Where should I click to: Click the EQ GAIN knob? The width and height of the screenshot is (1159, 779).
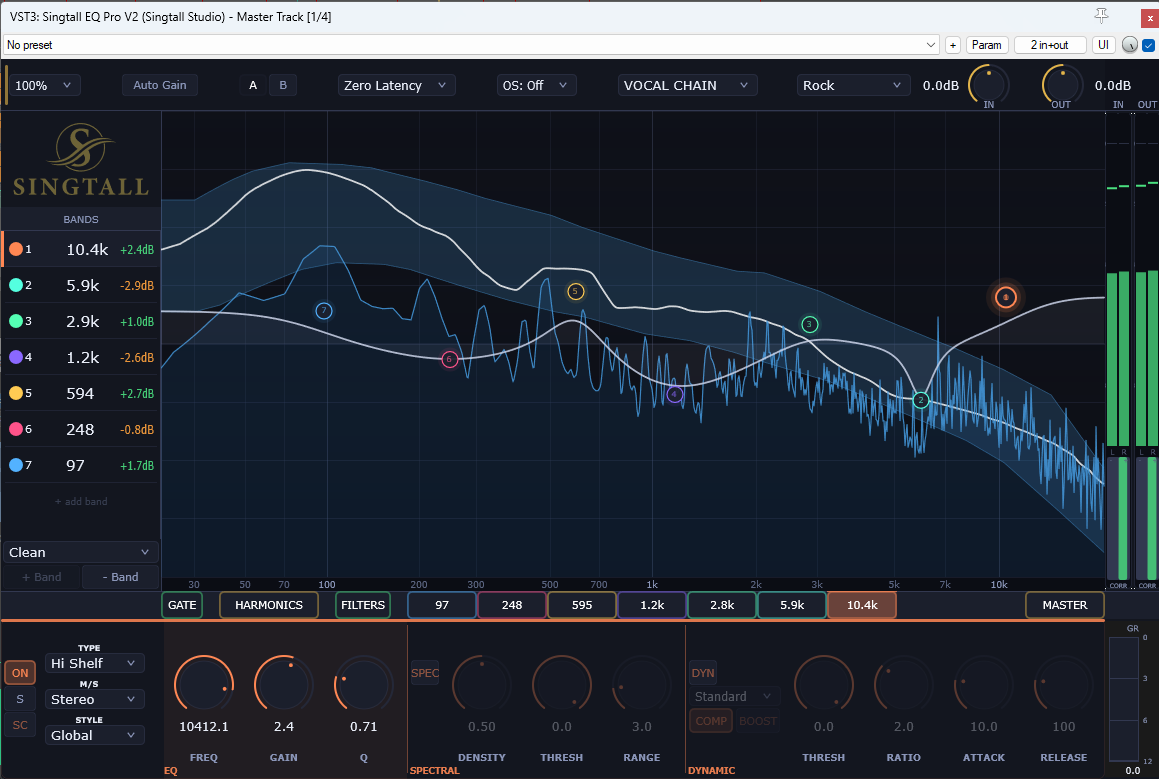(284, 685)
